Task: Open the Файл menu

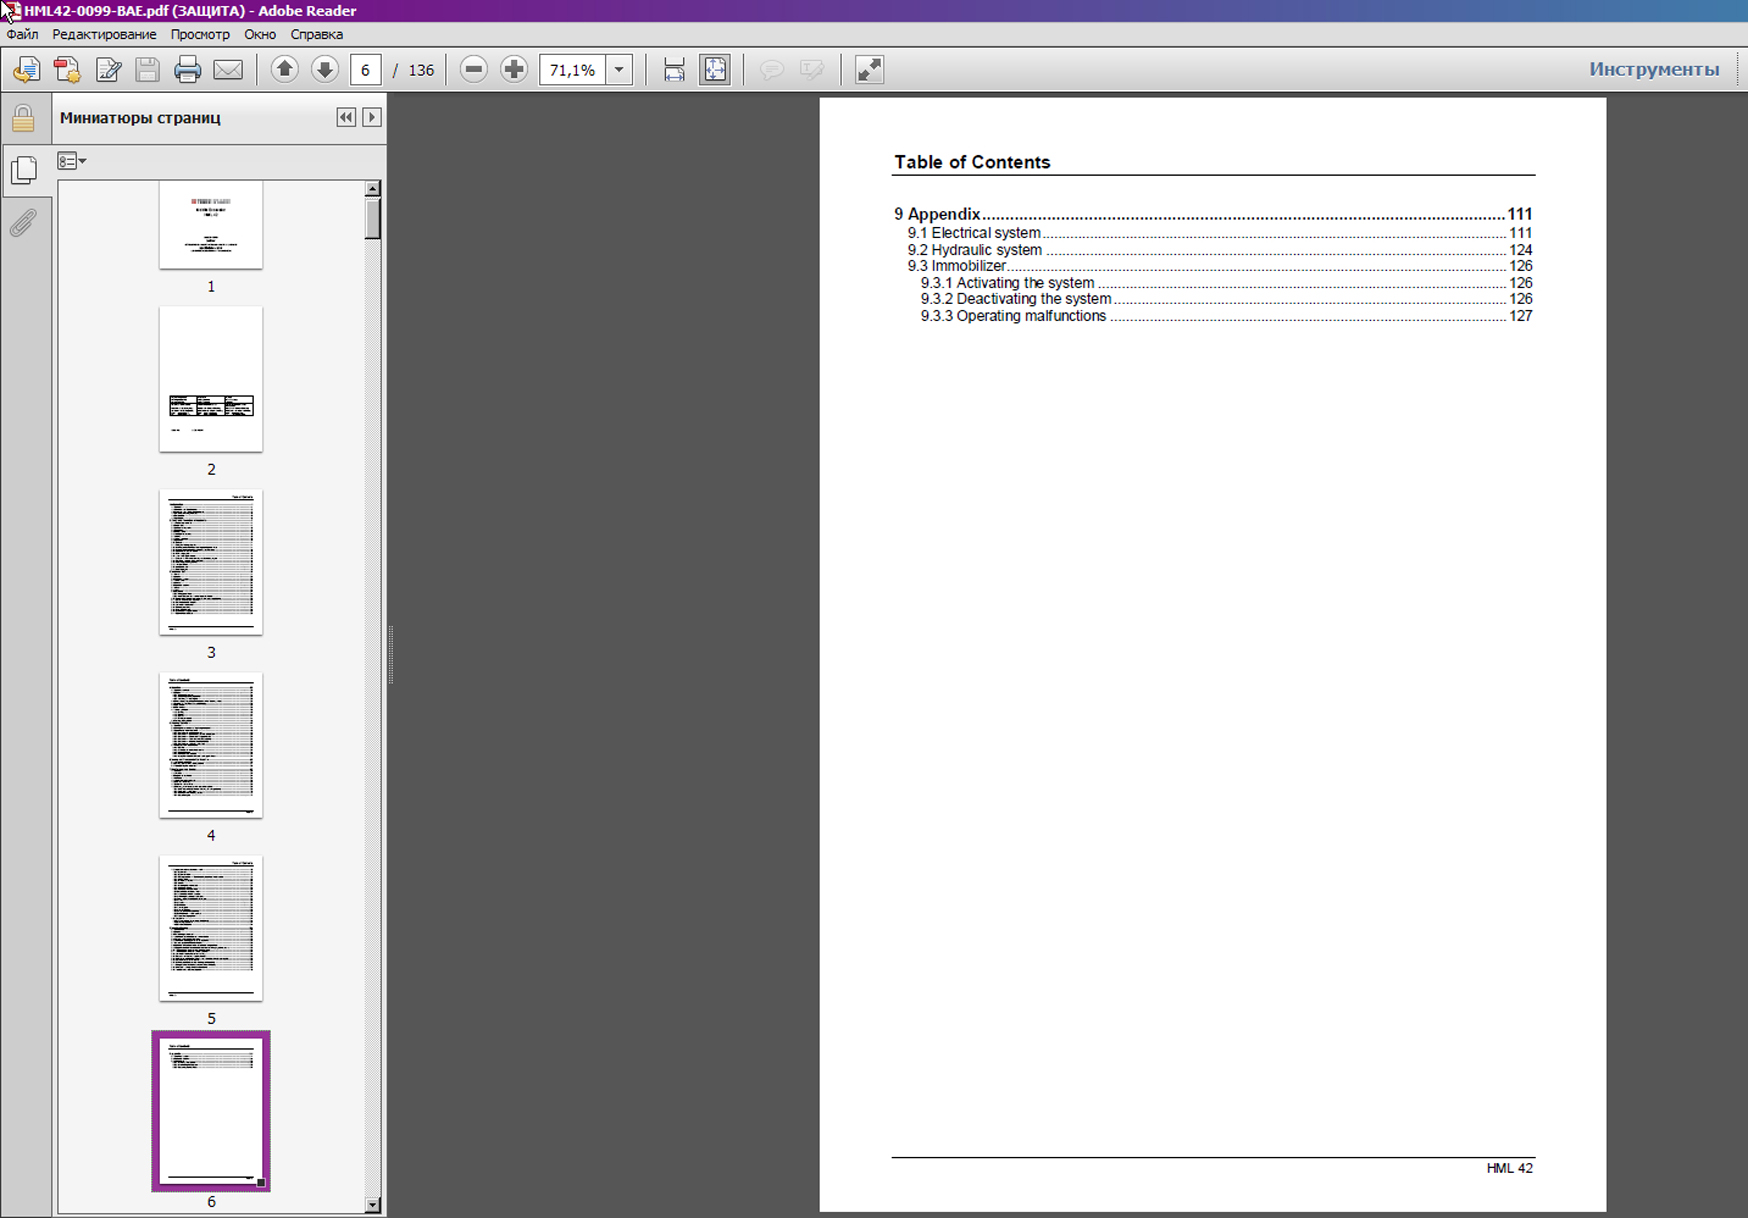Action: click(22, 34)
